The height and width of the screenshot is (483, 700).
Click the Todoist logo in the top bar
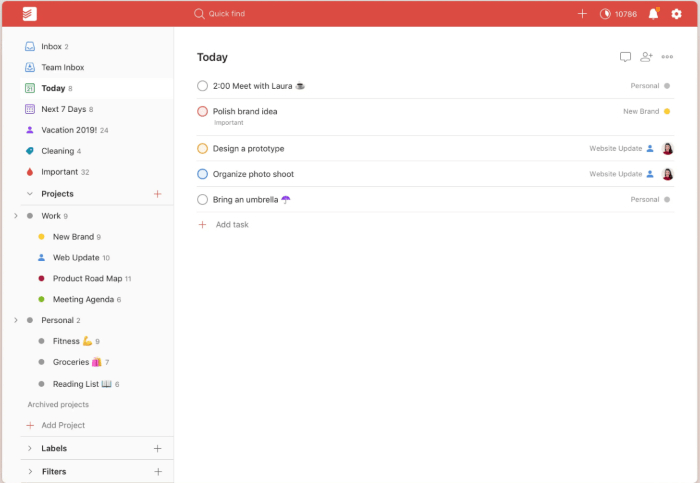(29, 14)
